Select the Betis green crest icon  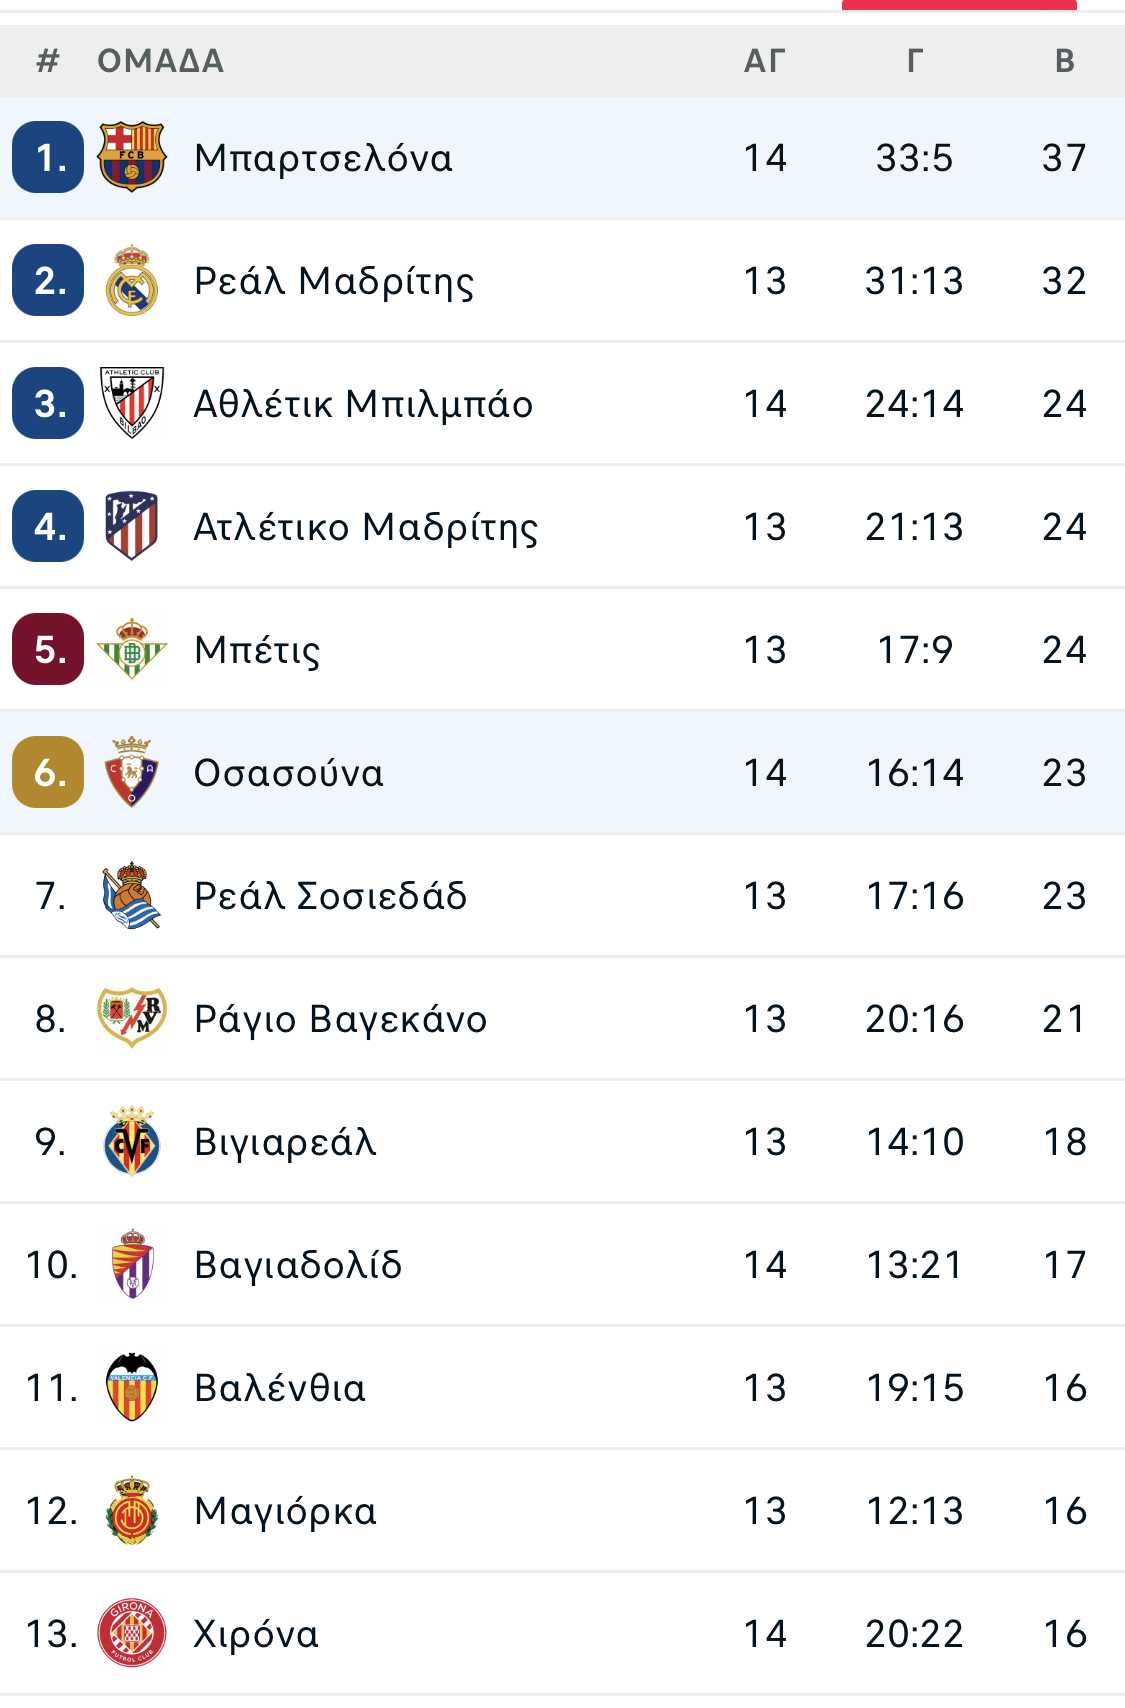pyautogui.click(x=131, y=649)
